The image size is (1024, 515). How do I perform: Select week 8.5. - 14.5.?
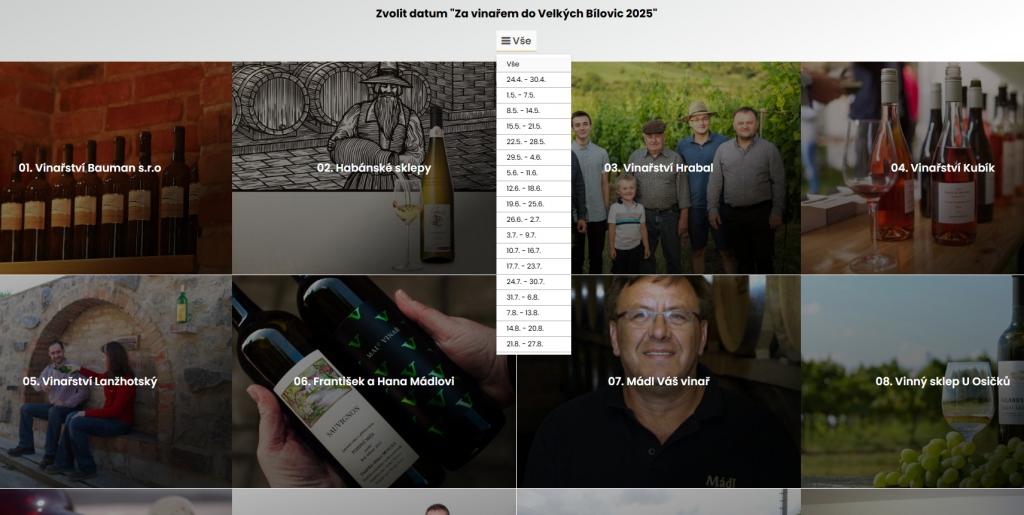pyautogui.click(x=534, y=111)
